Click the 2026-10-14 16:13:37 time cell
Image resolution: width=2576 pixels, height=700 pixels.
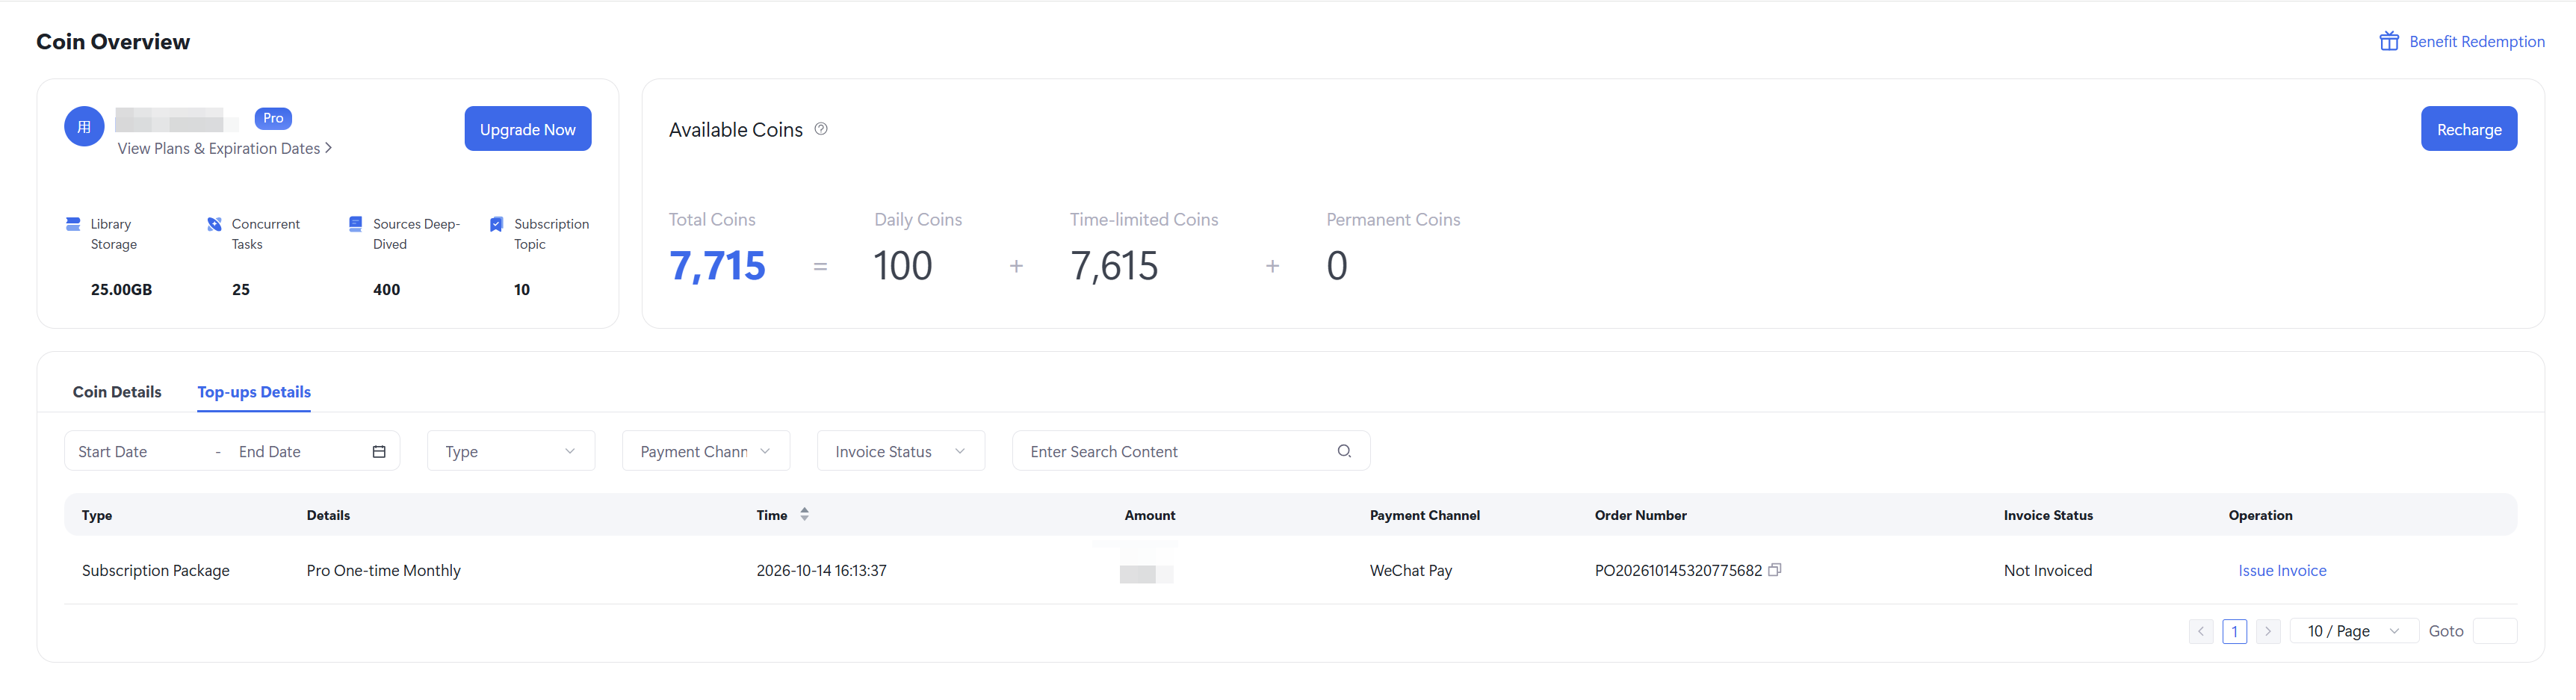tap(821, 570)
